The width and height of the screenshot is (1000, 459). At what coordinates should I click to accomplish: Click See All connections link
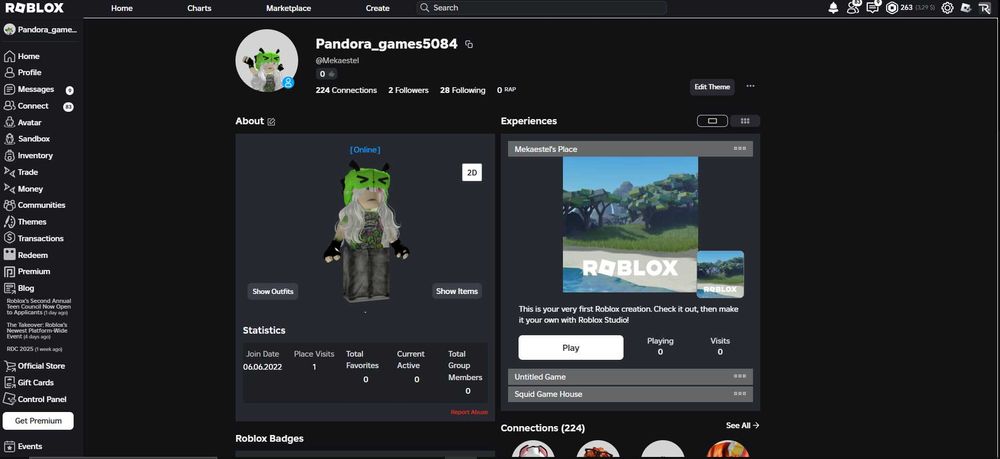coord(742,425)
